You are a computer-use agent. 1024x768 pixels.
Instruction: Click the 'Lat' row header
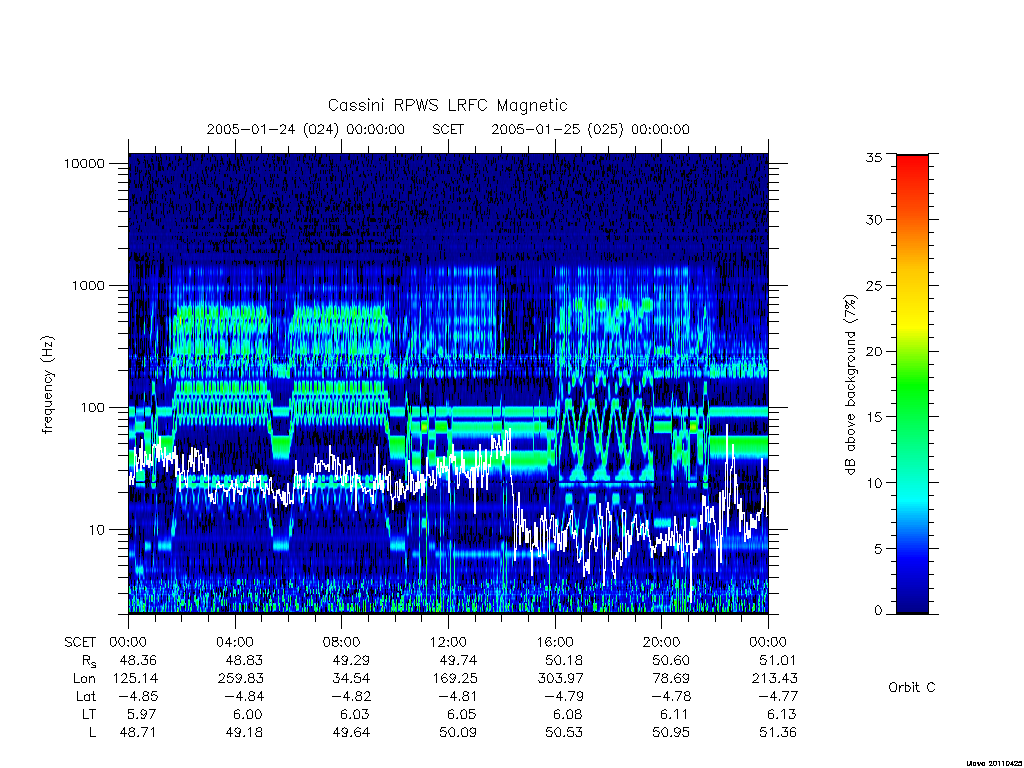[86, 697]
